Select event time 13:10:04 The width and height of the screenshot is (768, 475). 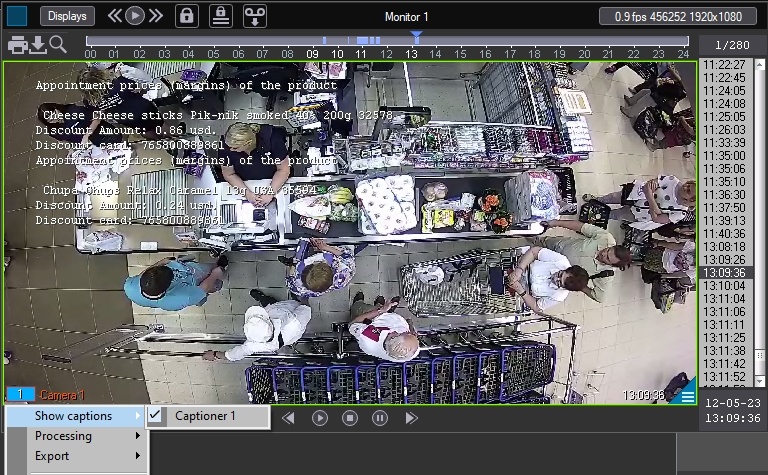pos(724,285)
